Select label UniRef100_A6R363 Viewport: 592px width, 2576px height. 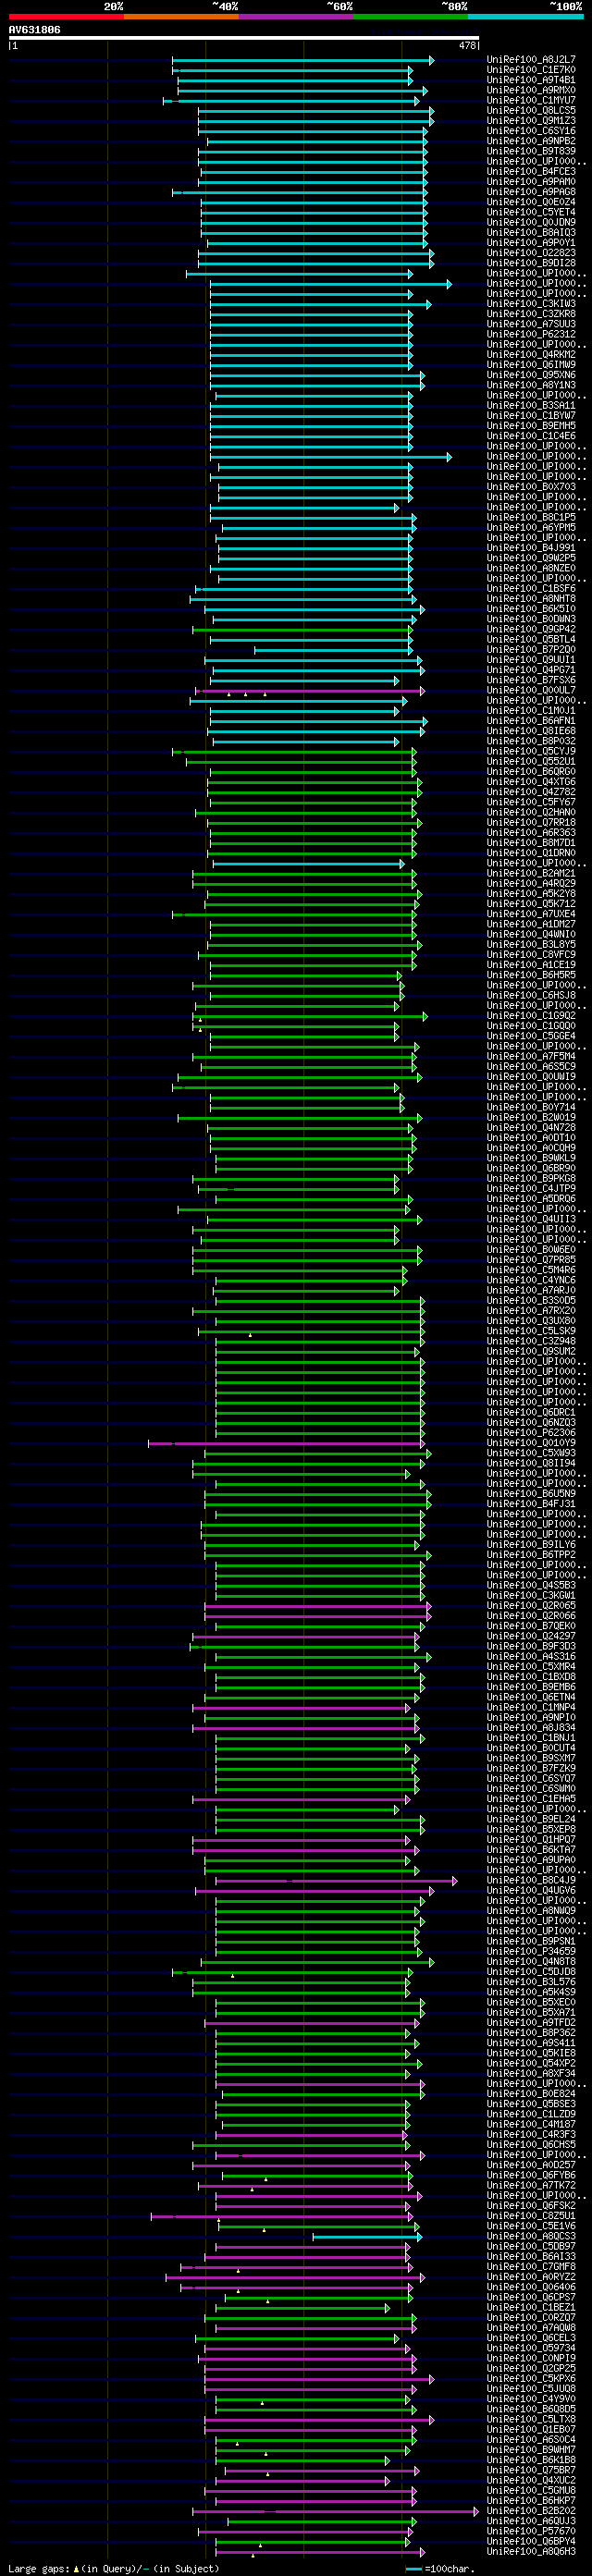click(531, 833)
